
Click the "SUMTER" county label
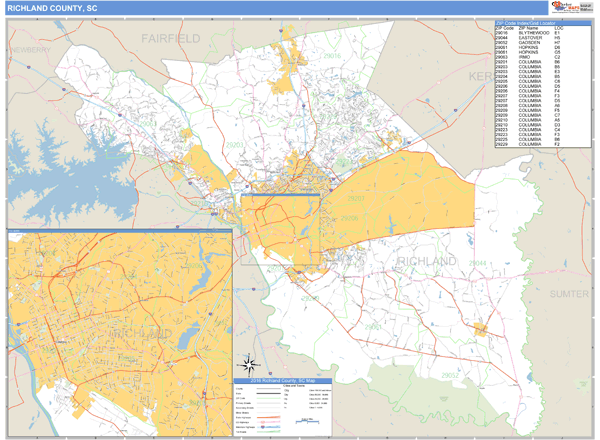tap(569, 294)
